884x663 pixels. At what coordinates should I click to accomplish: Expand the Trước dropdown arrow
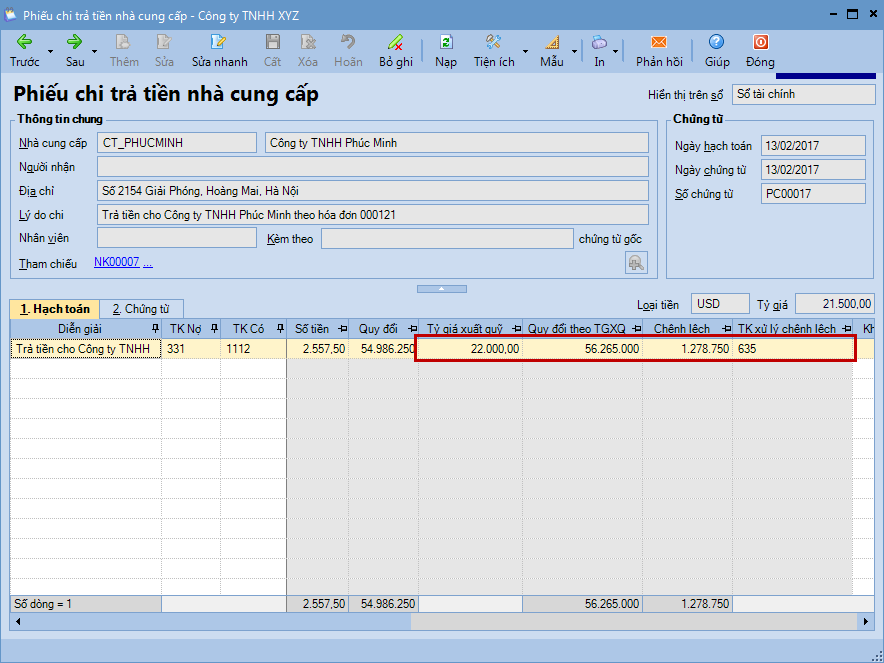[50, 52]
